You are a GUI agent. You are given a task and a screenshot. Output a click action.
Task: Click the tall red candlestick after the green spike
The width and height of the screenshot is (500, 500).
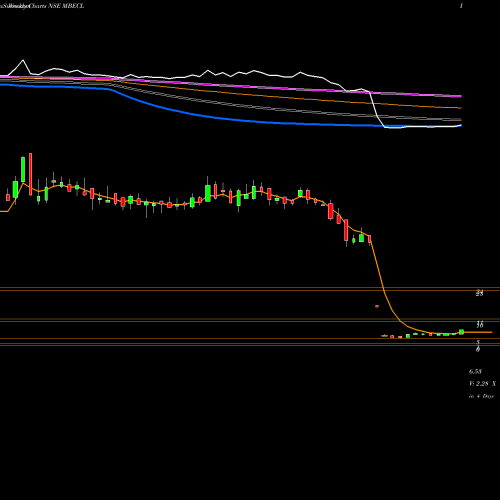coord(31,174)
